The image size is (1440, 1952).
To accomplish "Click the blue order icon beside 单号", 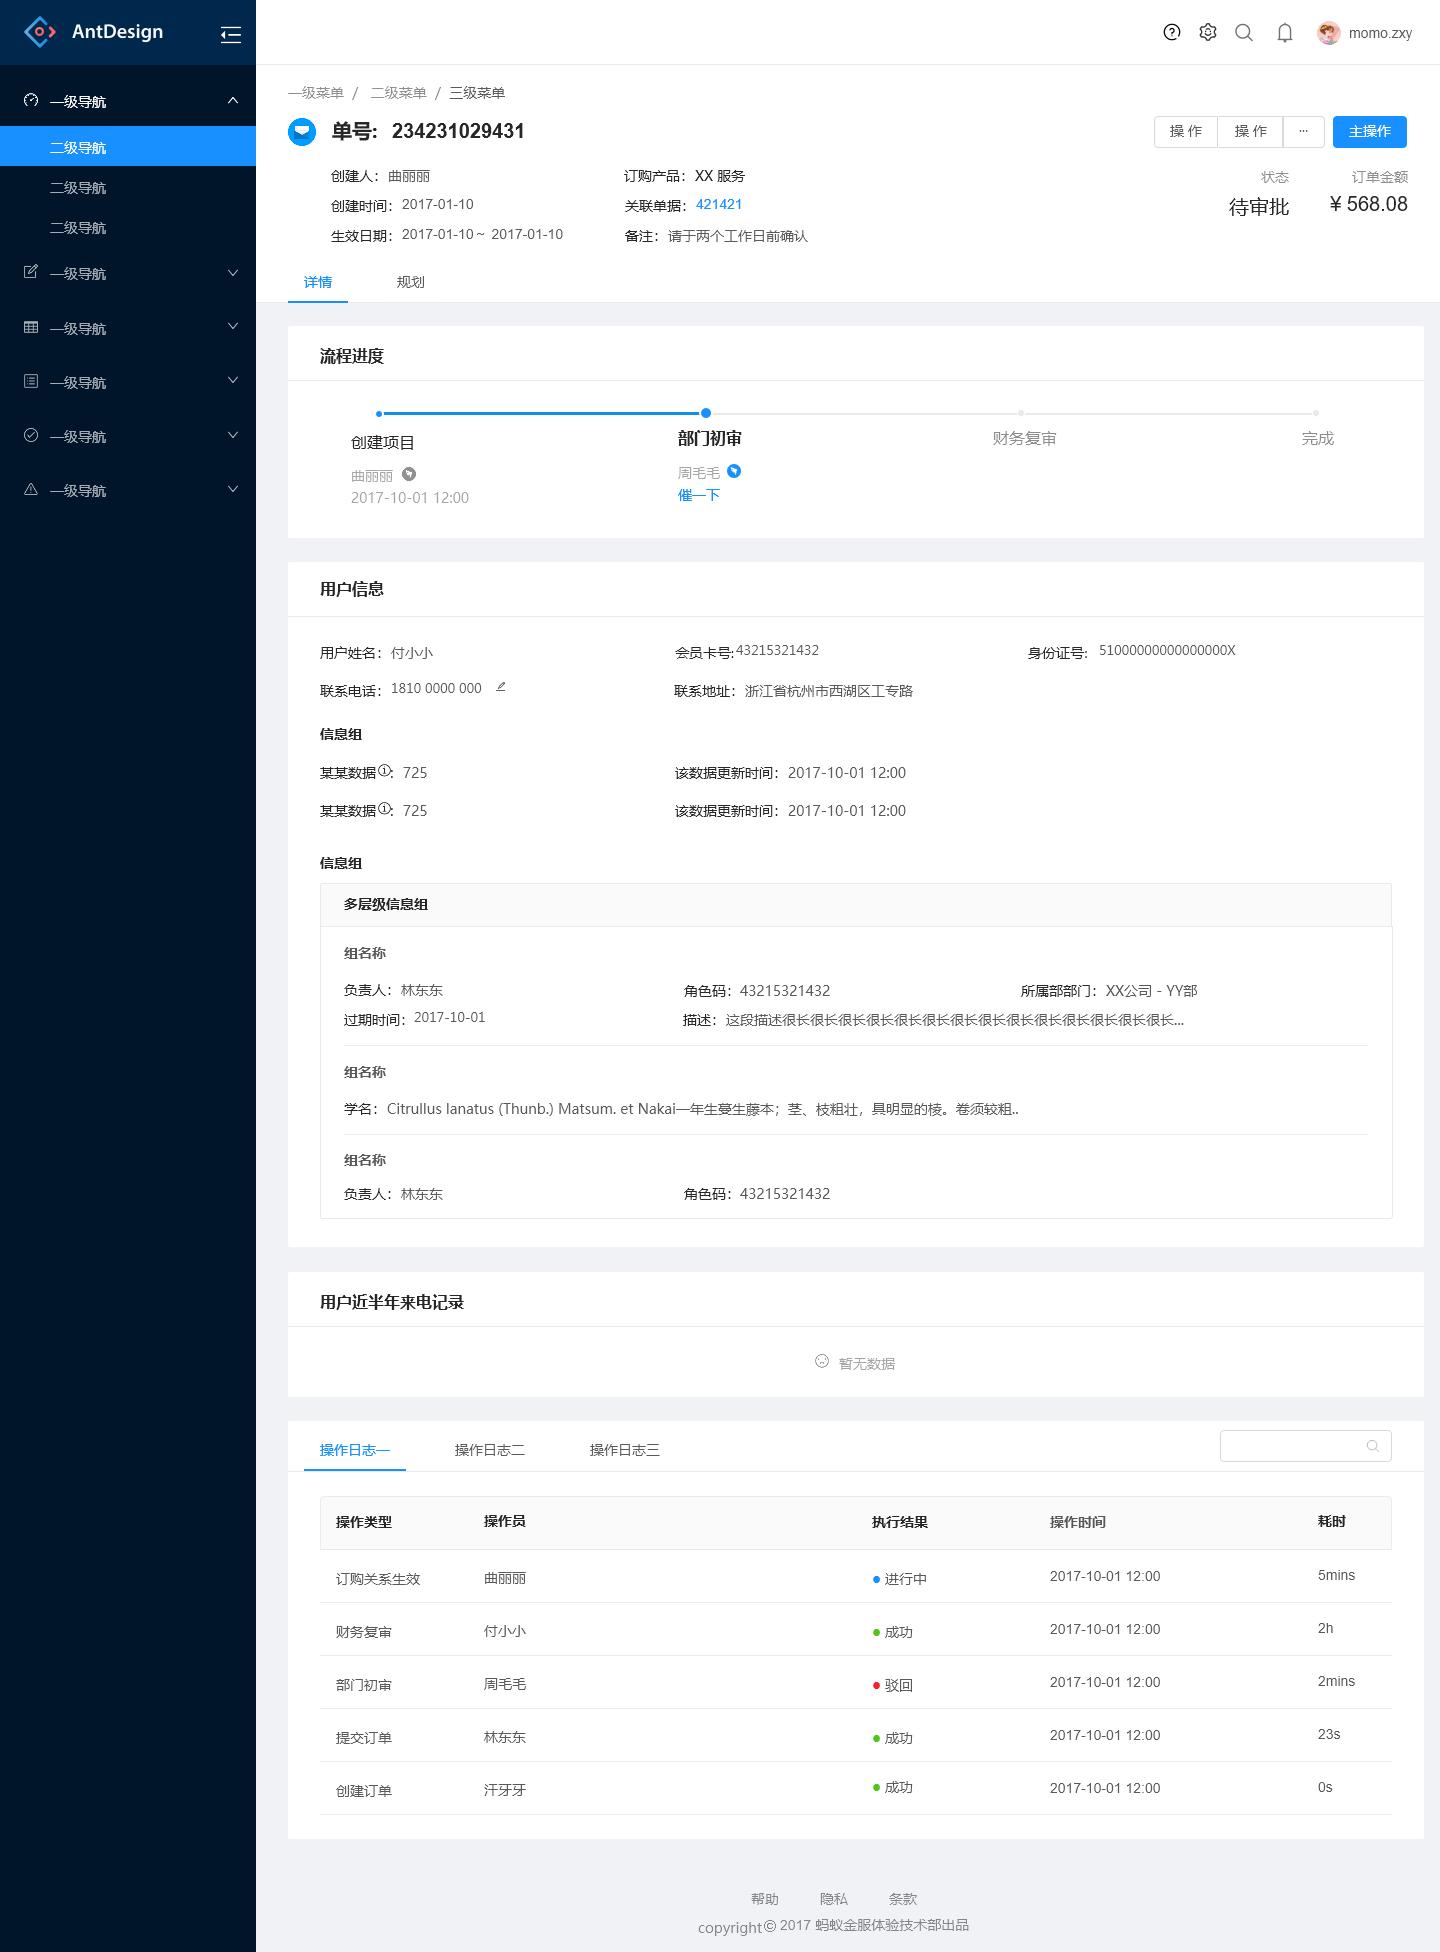I will point(302,131).
